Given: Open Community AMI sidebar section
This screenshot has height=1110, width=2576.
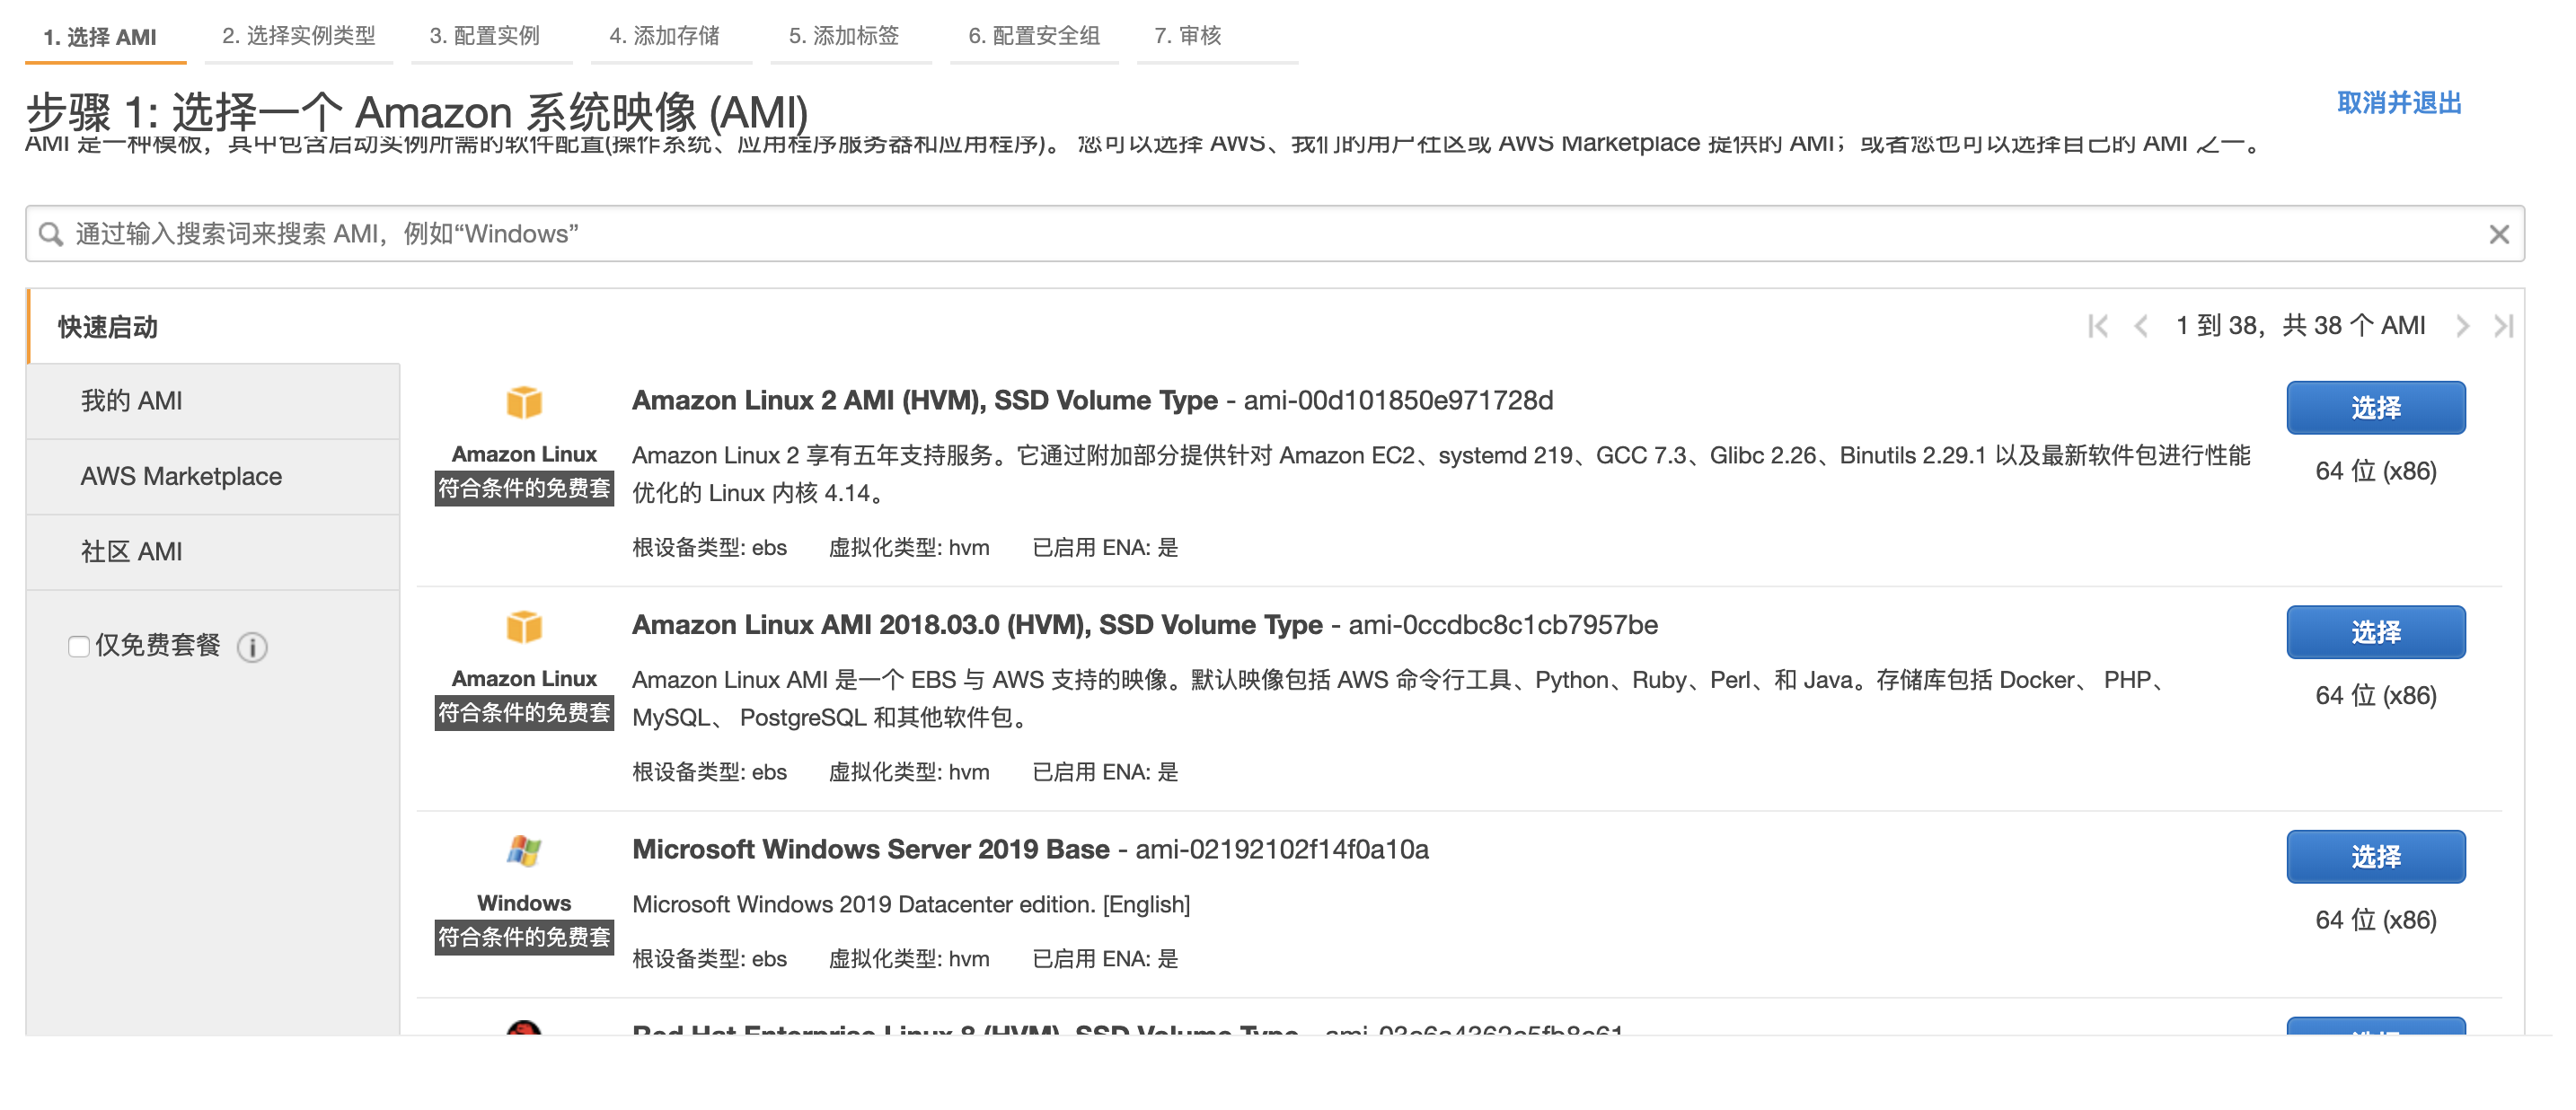Looking at the screenshot, I should click(131, 552).
